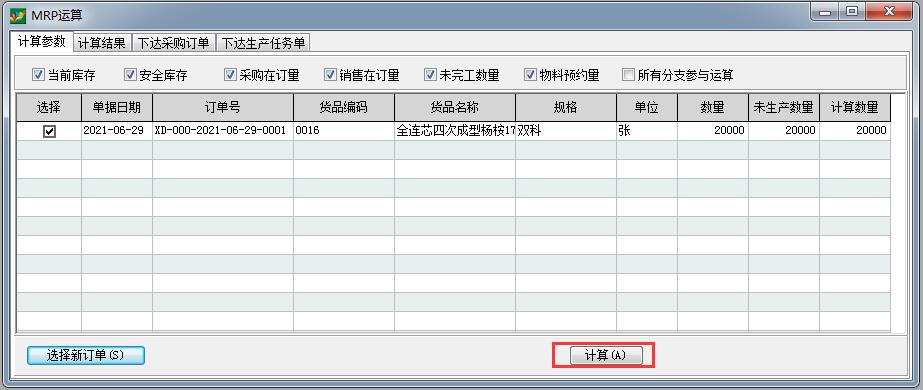923x390 pixels.
Task: Click the 未生产数量 column header
Action: click(783, 108)
